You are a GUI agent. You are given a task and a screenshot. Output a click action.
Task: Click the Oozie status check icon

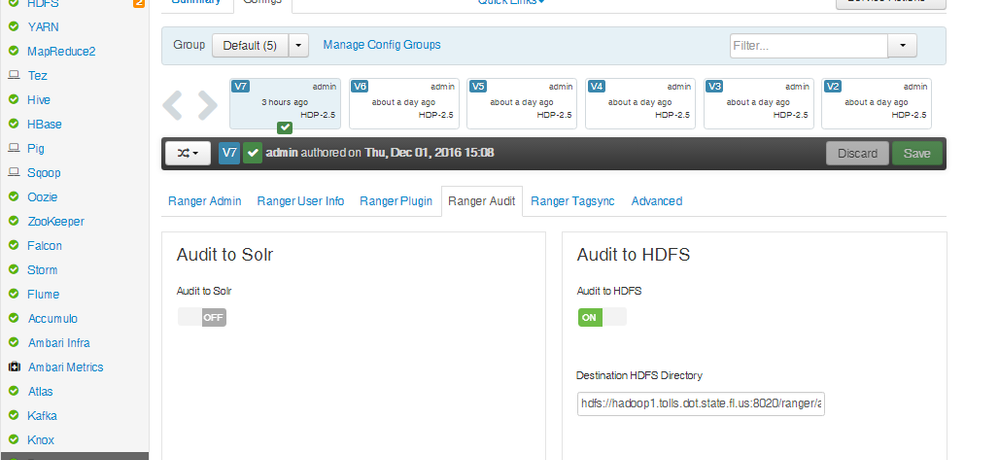click(13, 197)
